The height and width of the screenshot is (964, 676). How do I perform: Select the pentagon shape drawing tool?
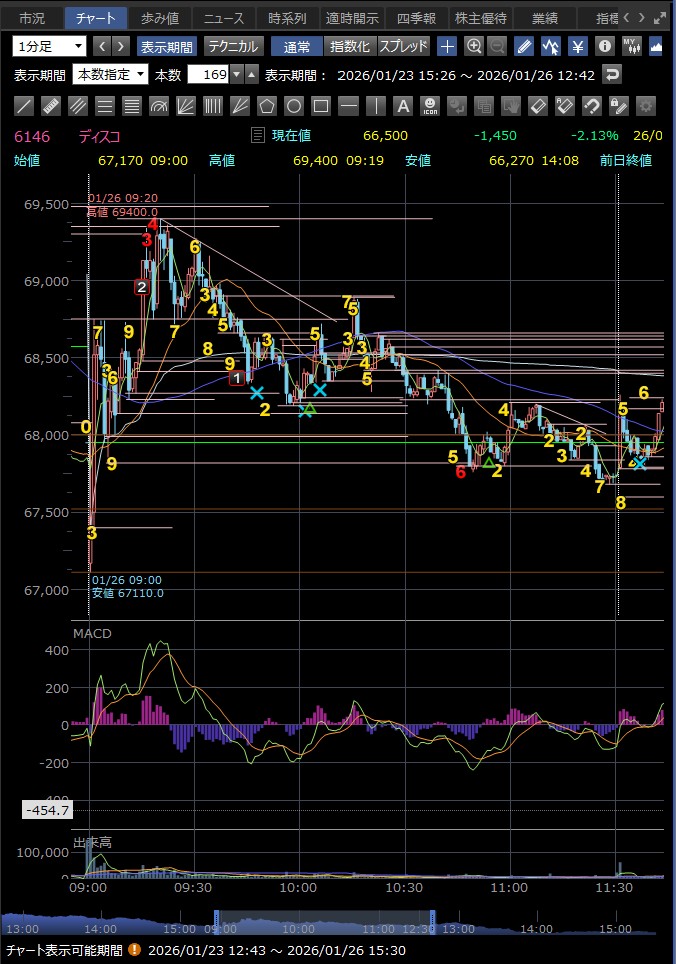click(x=267, y=106)
